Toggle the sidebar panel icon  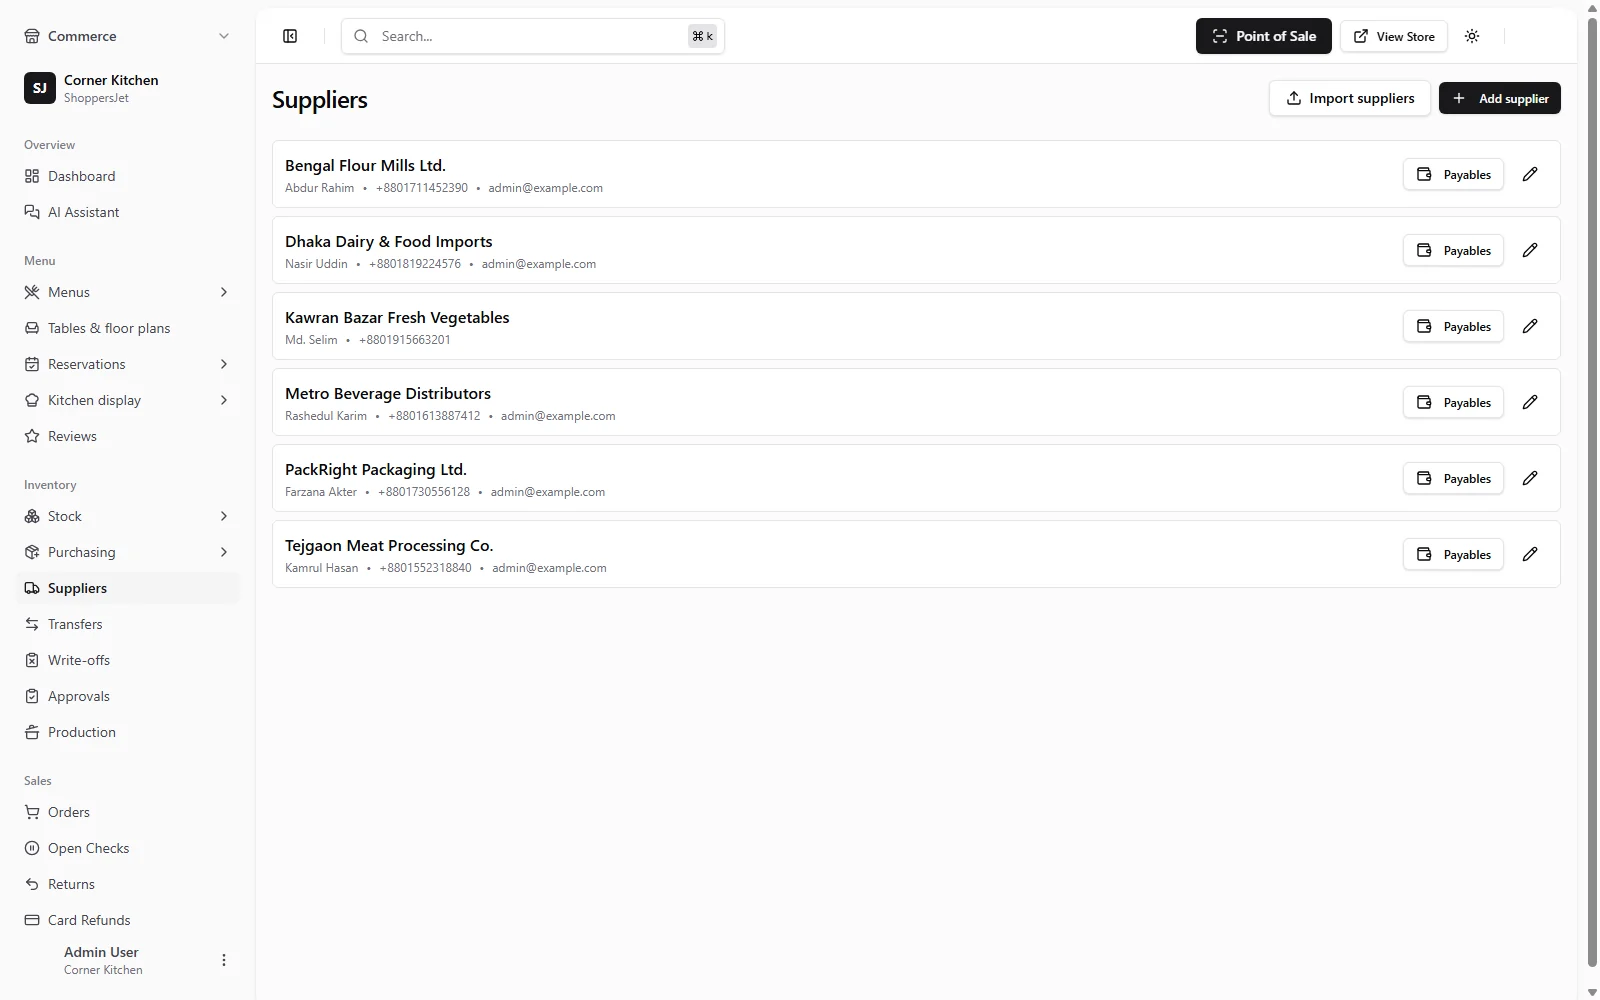click(x=290, y=36)
